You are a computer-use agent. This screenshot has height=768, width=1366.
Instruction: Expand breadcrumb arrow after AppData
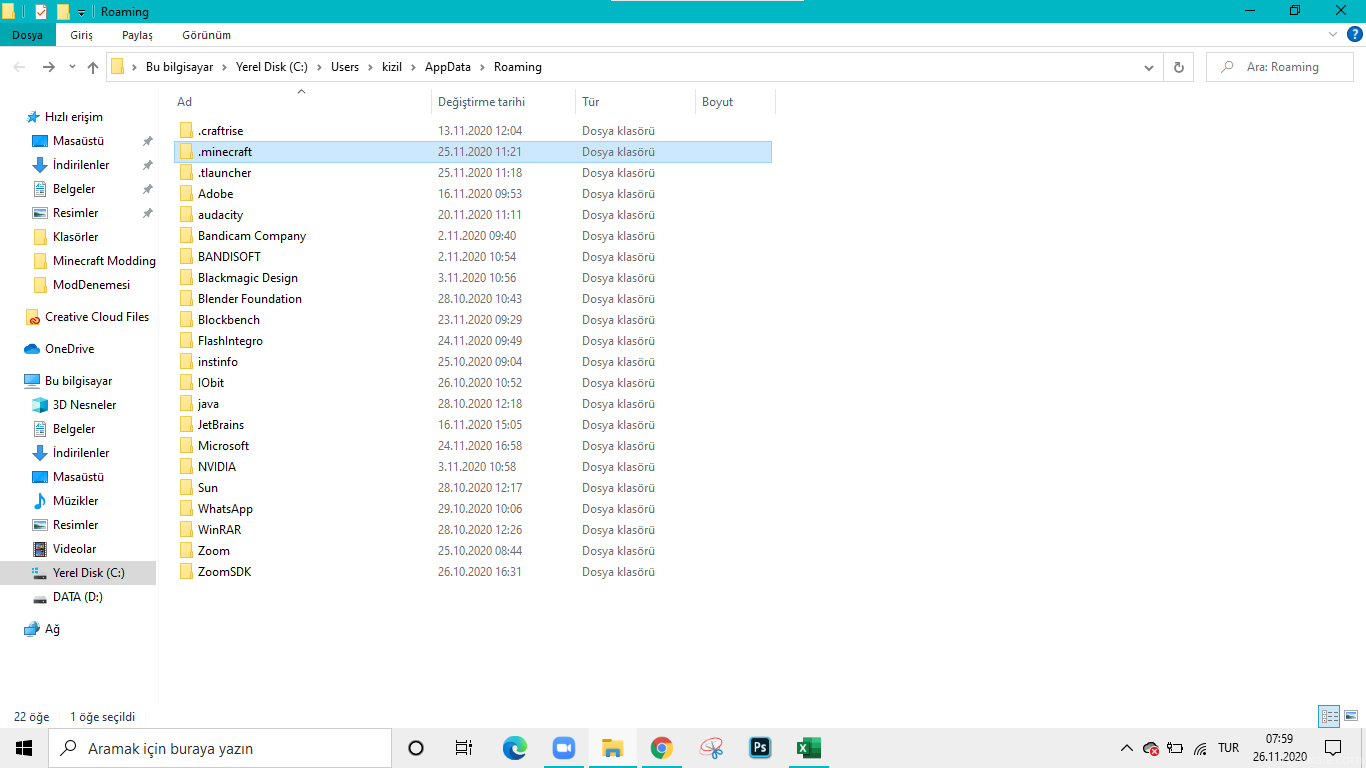click(484, 67)
